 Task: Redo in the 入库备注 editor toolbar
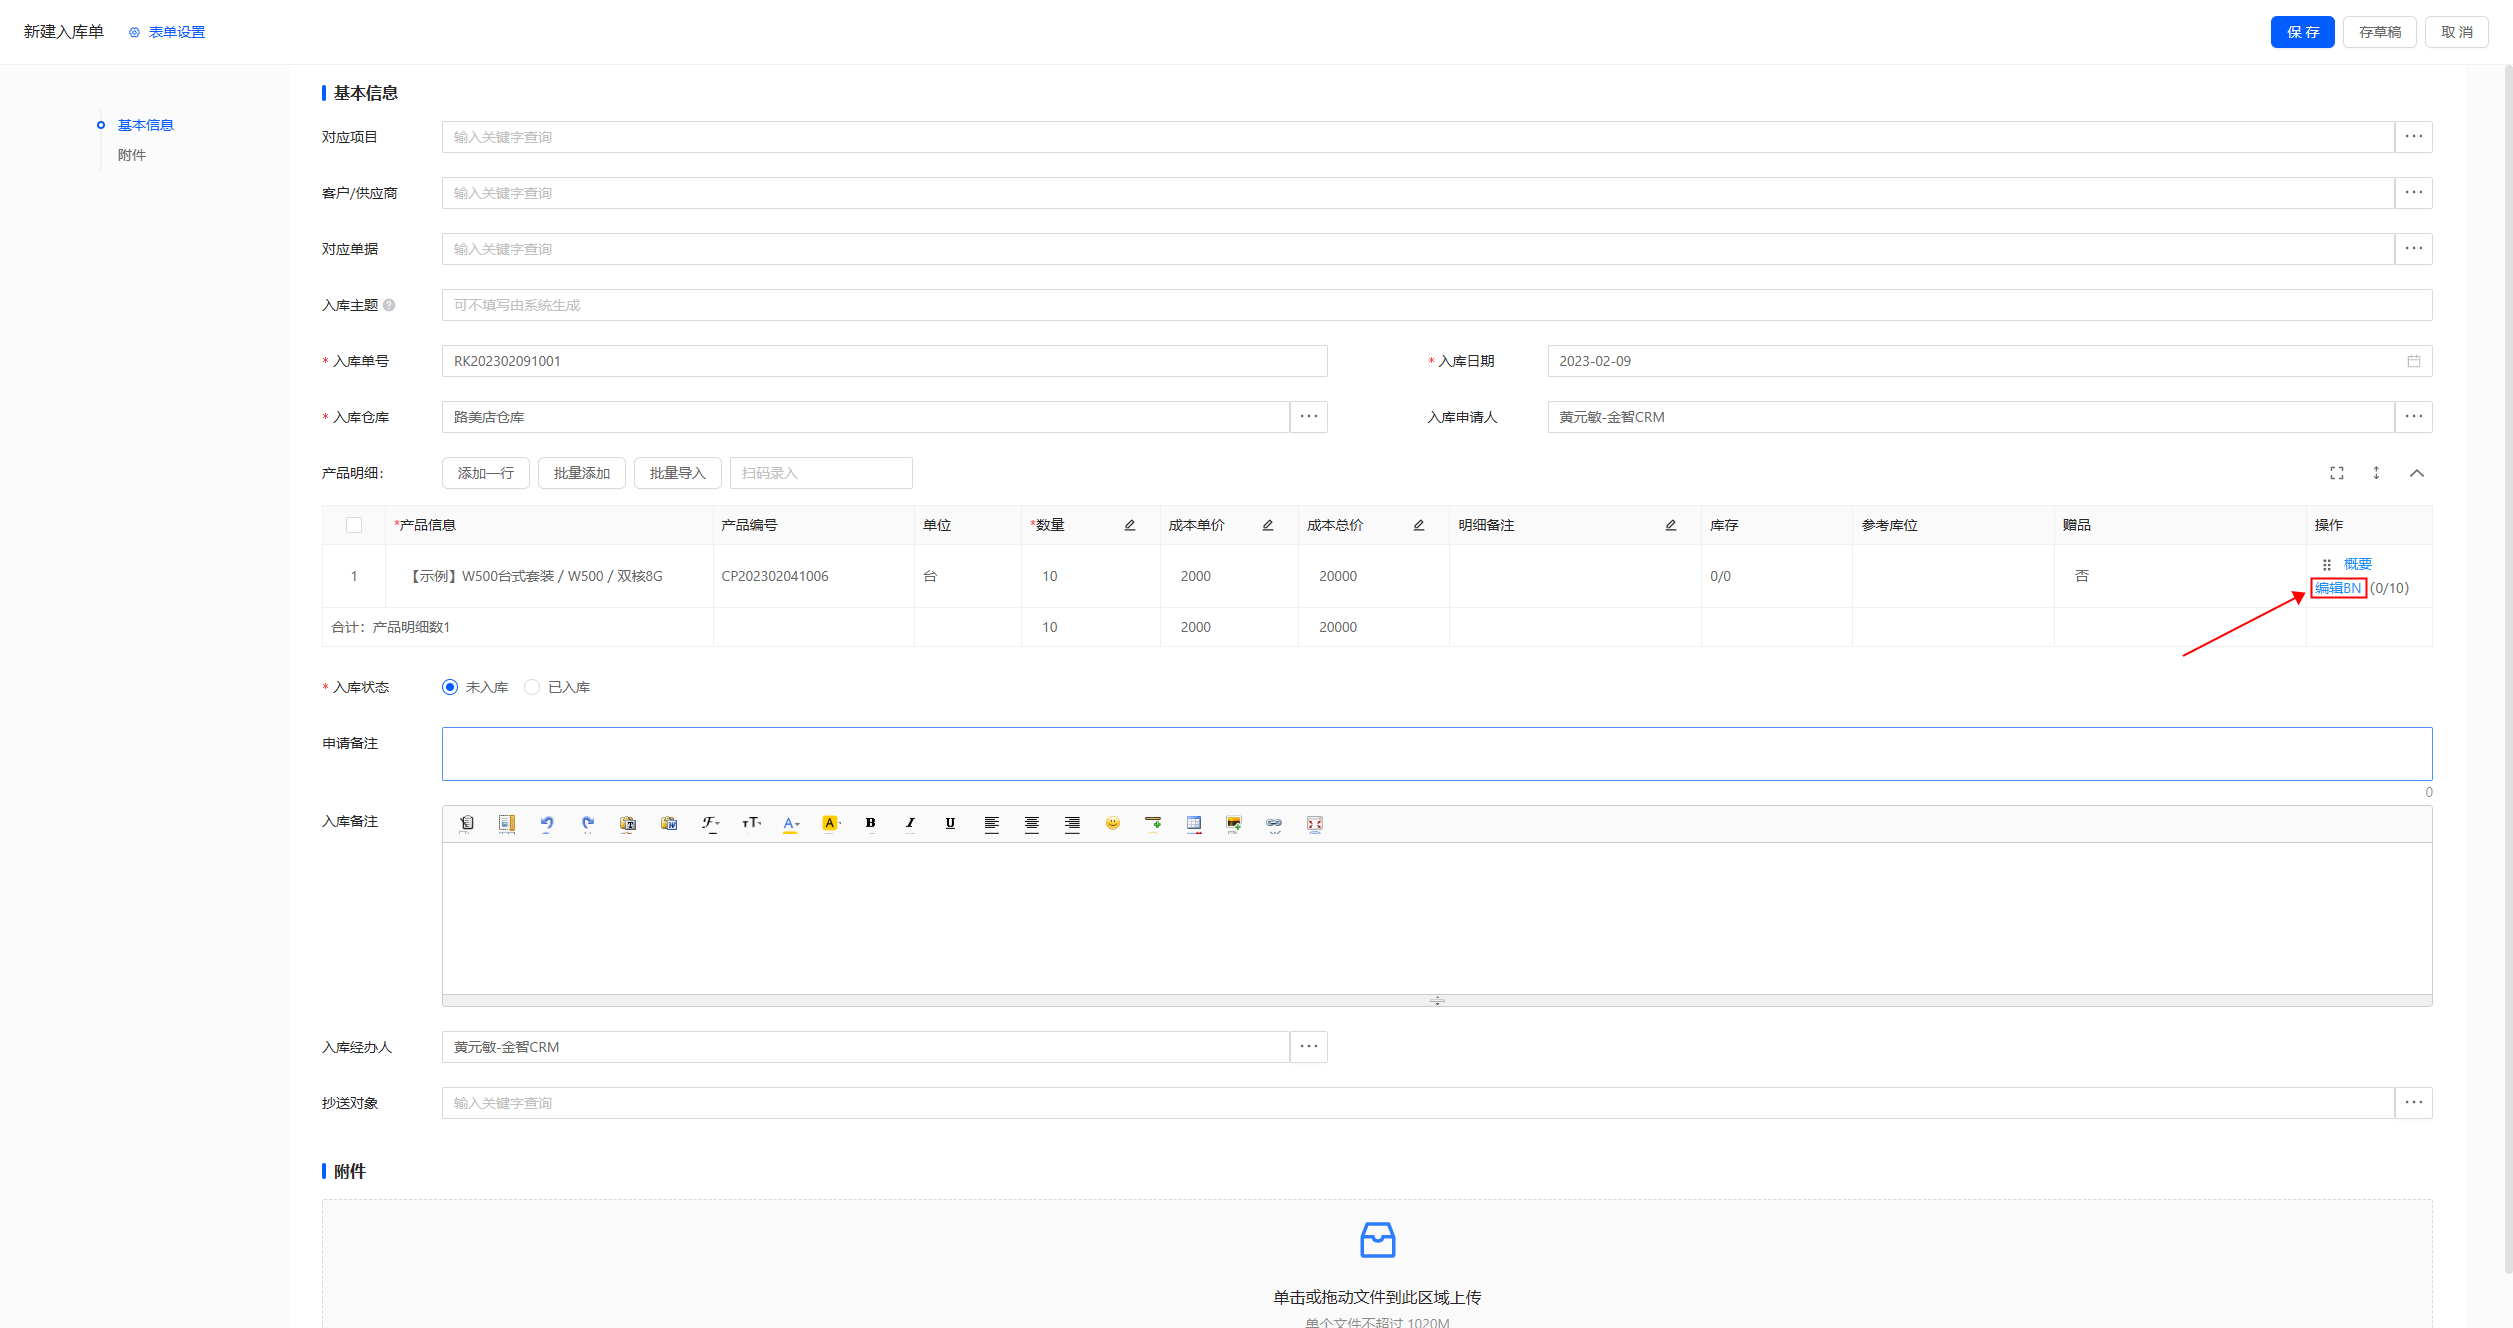coord(588,824)
